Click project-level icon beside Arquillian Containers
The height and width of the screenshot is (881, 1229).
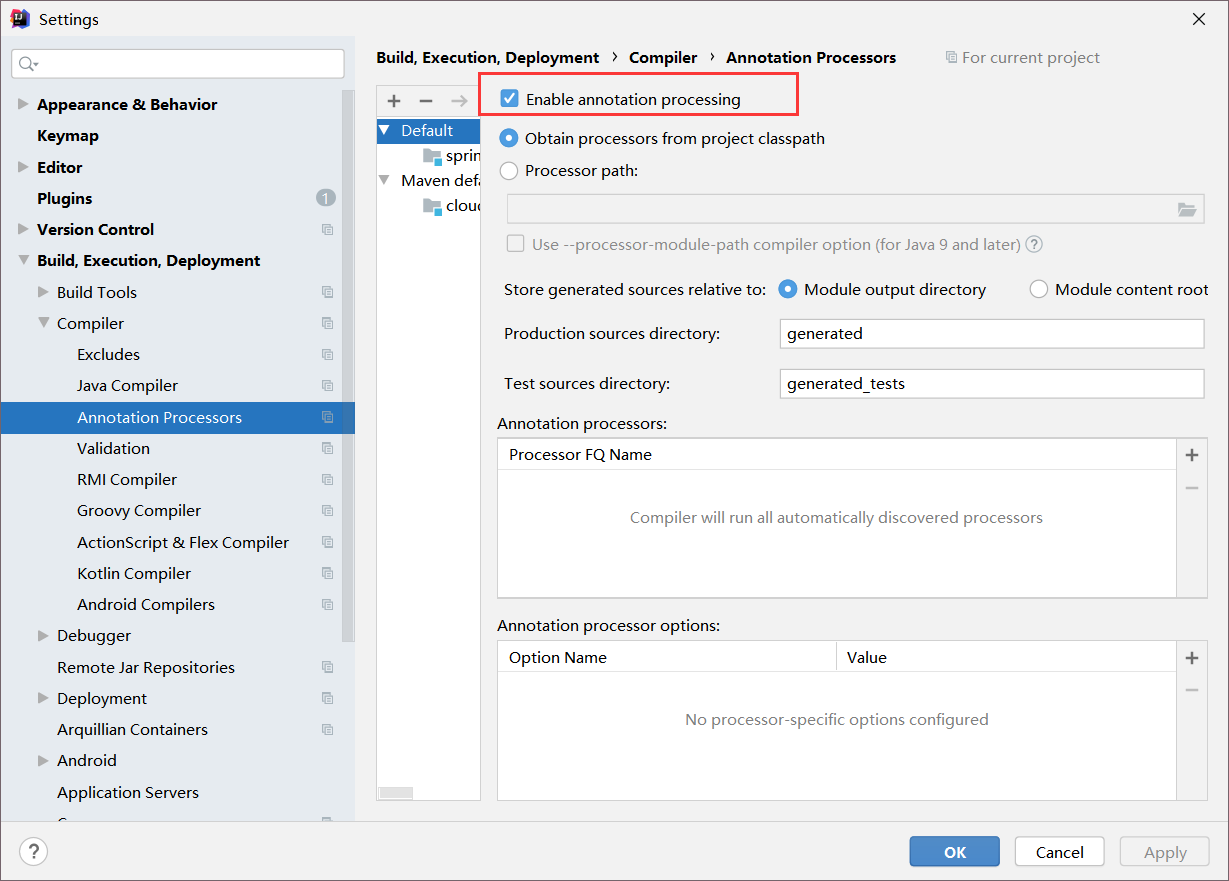coord(327,730)
